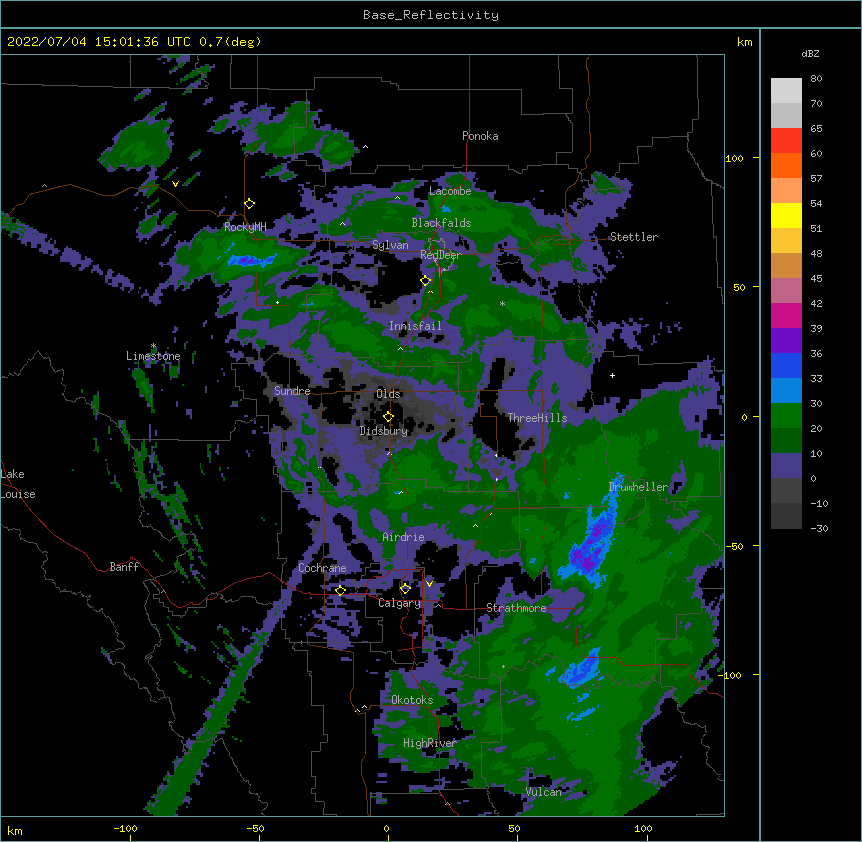Click the Olds town label

coord(388,394)
